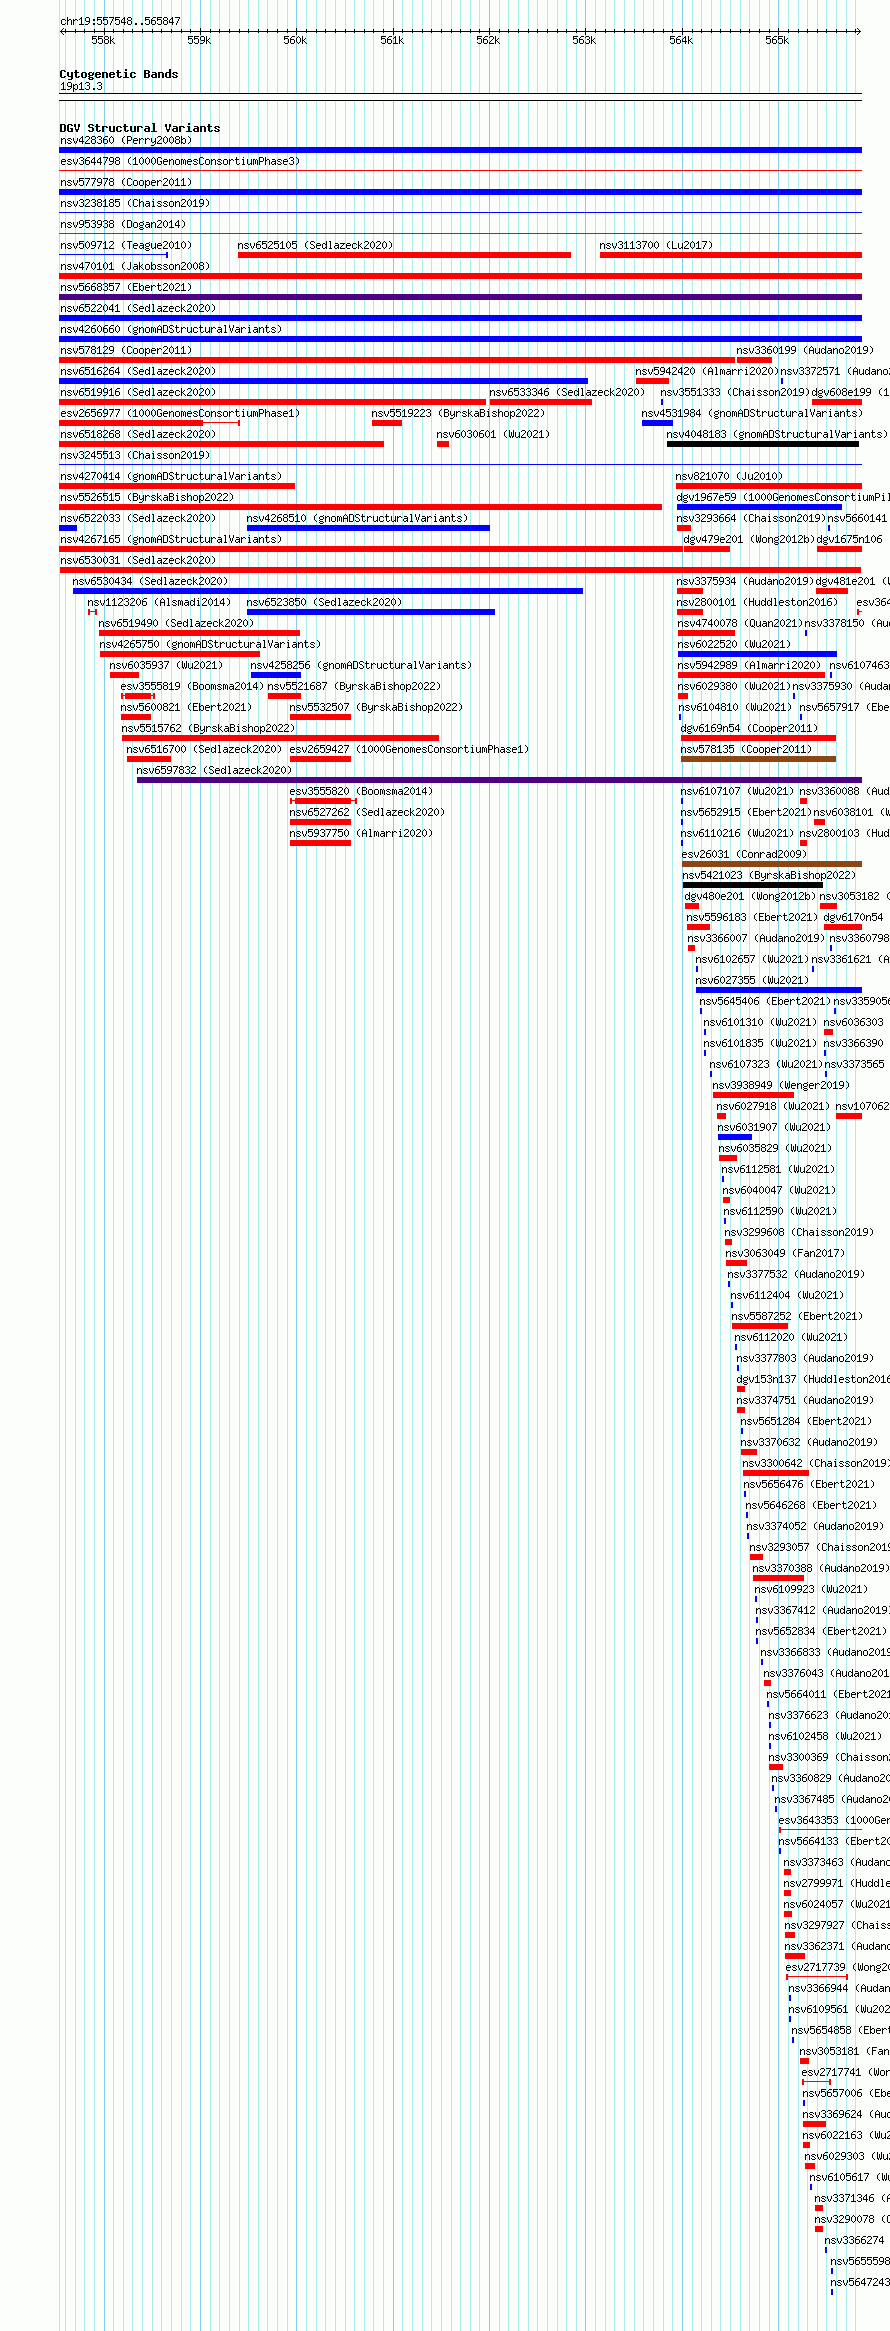890x2331 pixels.
Task: Select nsv6109923 (Wu2021) label
Action: (x=811, y=1590)
